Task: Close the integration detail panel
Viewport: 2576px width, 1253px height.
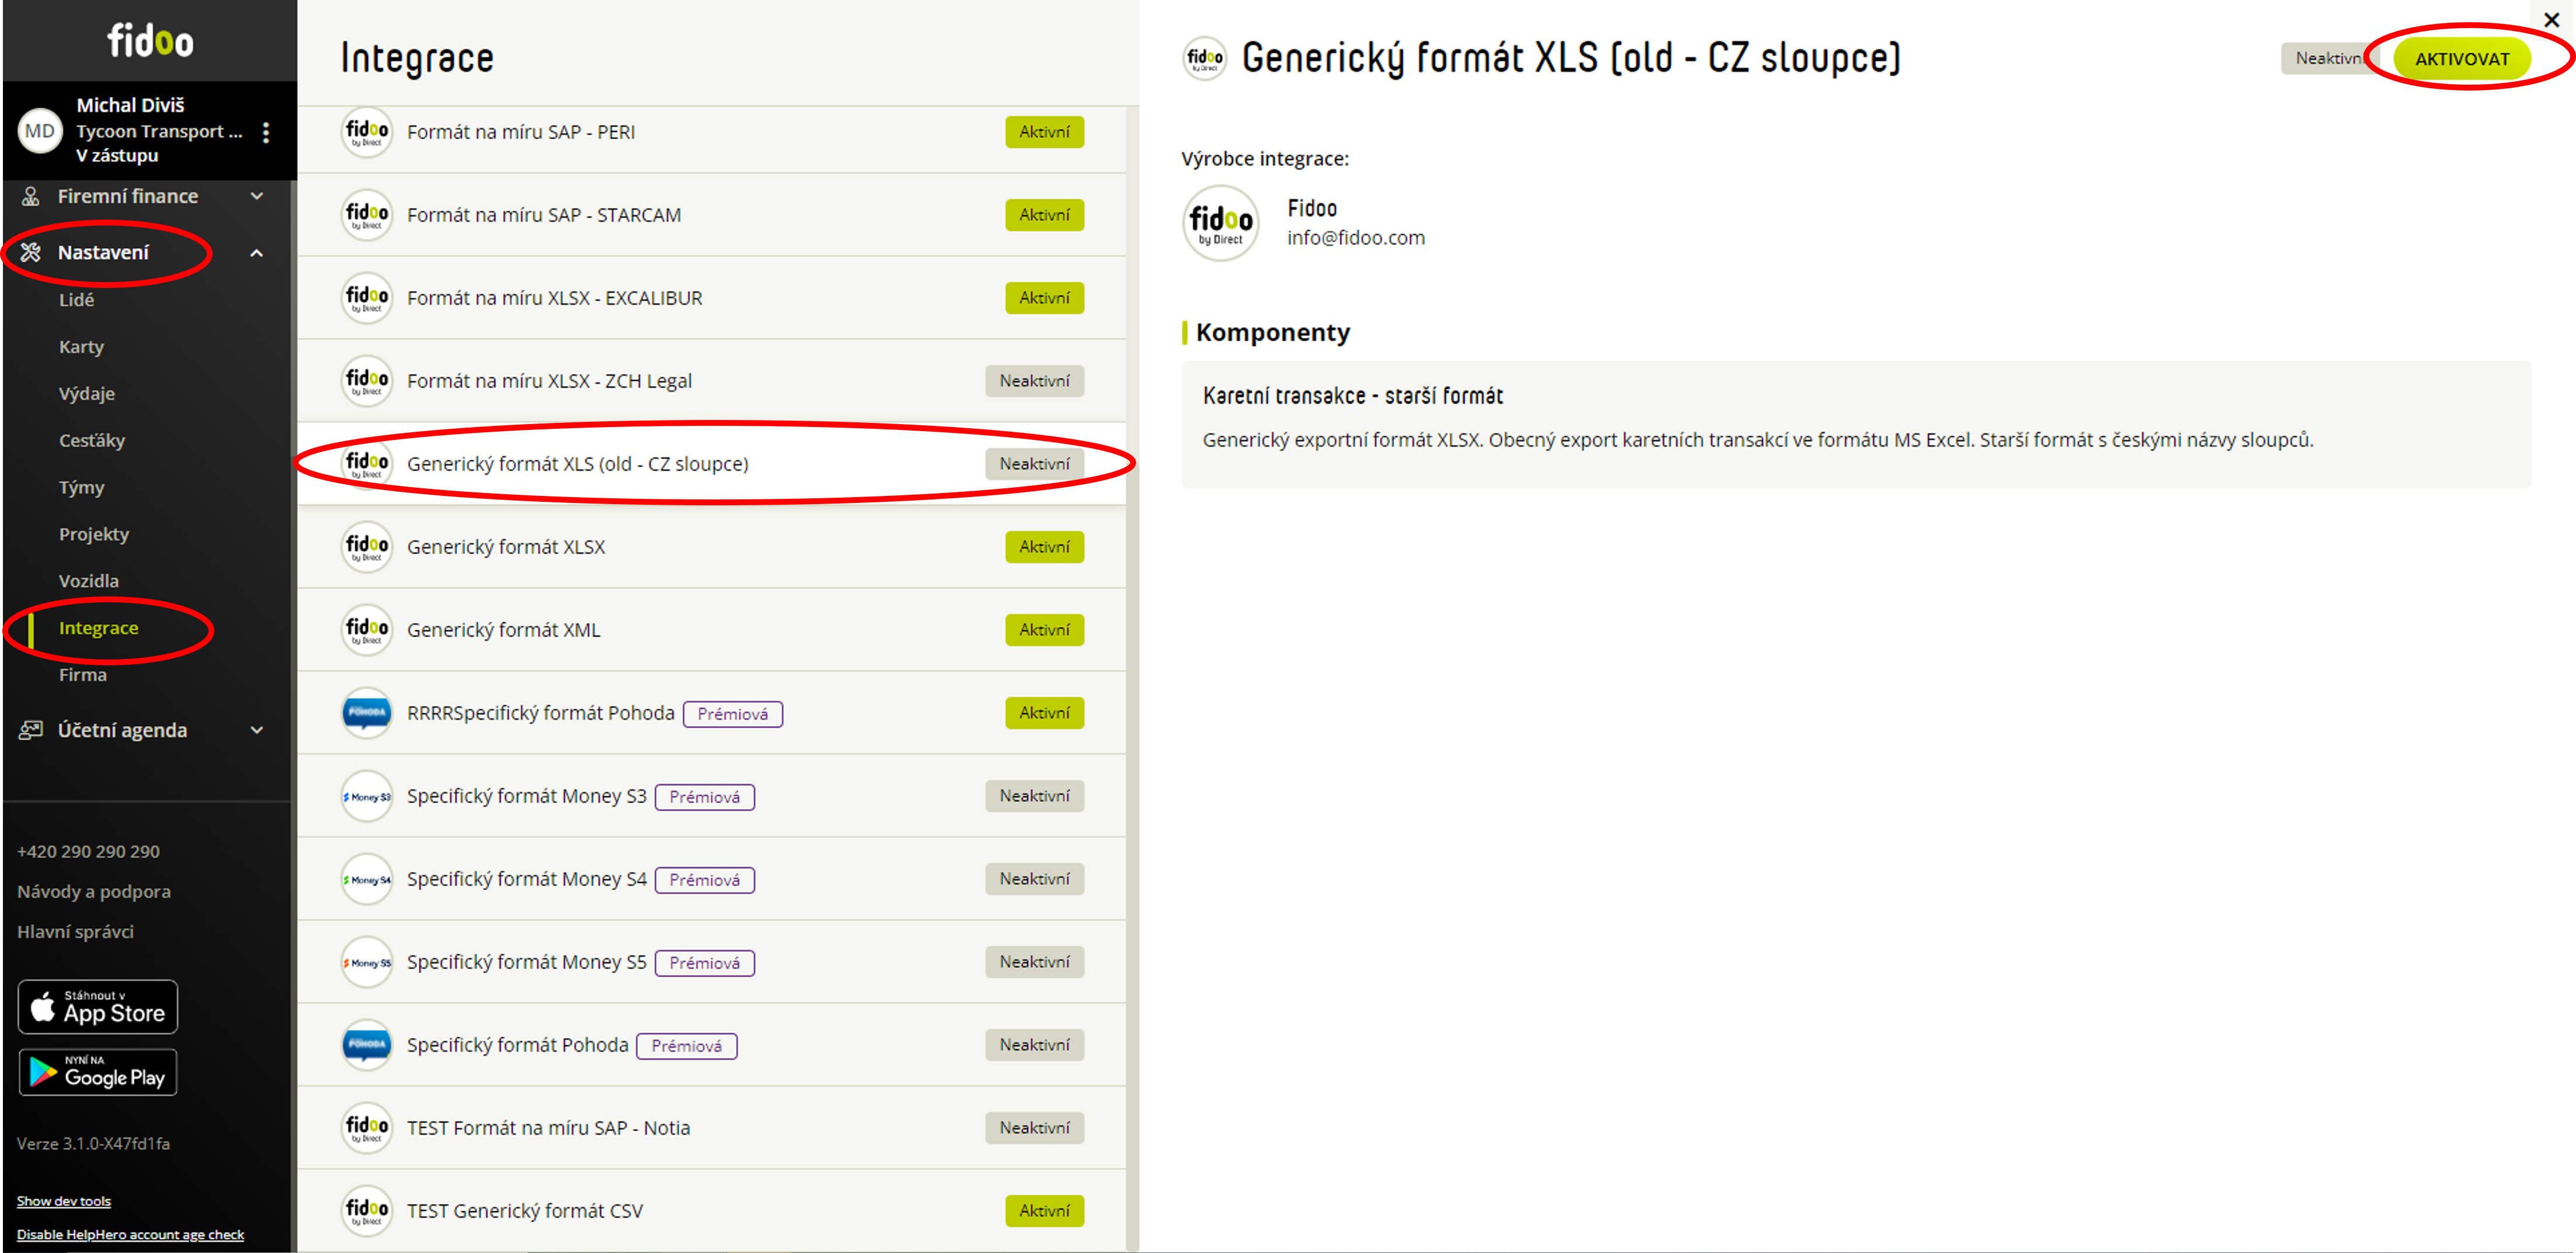Action: 2551,20
